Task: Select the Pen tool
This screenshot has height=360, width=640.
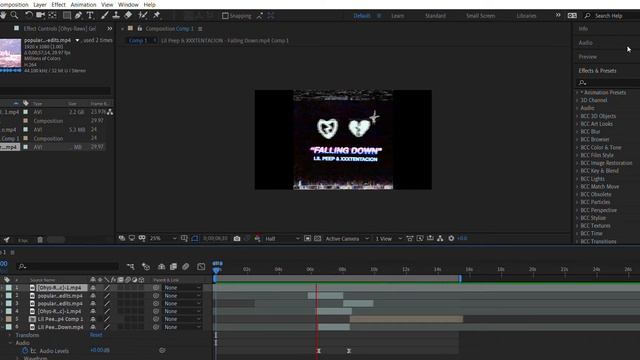Action: (x=78, y=15)
